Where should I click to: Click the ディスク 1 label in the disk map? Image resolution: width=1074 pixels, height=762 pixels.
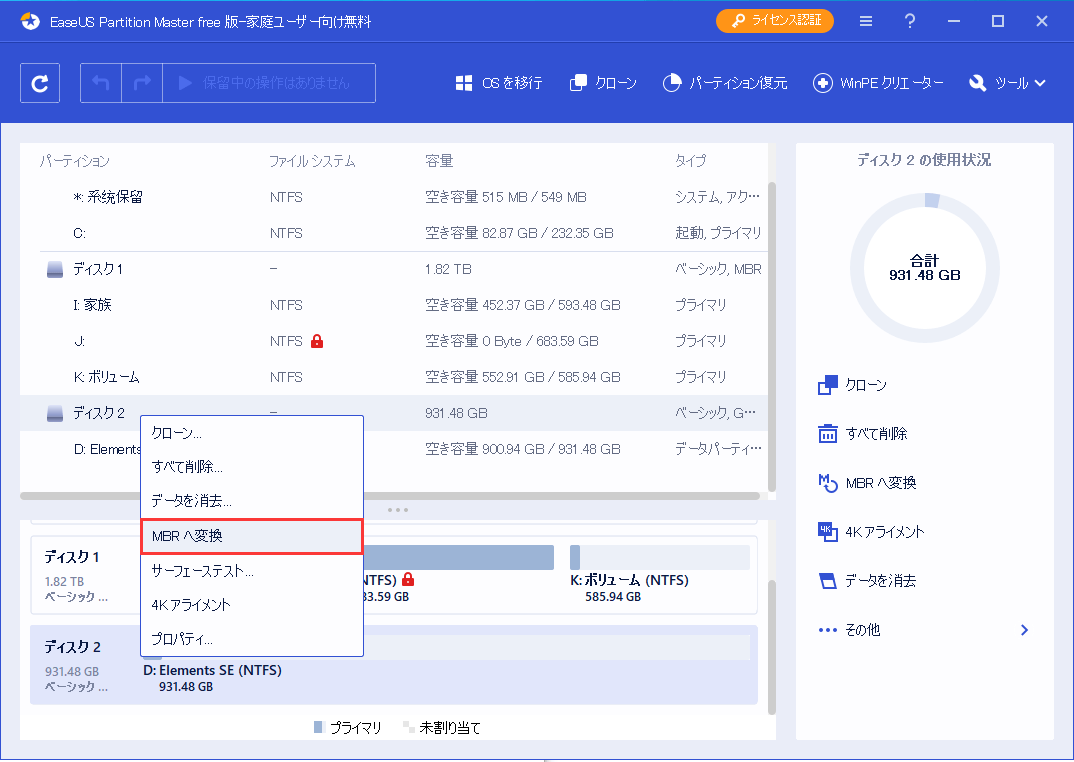72,557
